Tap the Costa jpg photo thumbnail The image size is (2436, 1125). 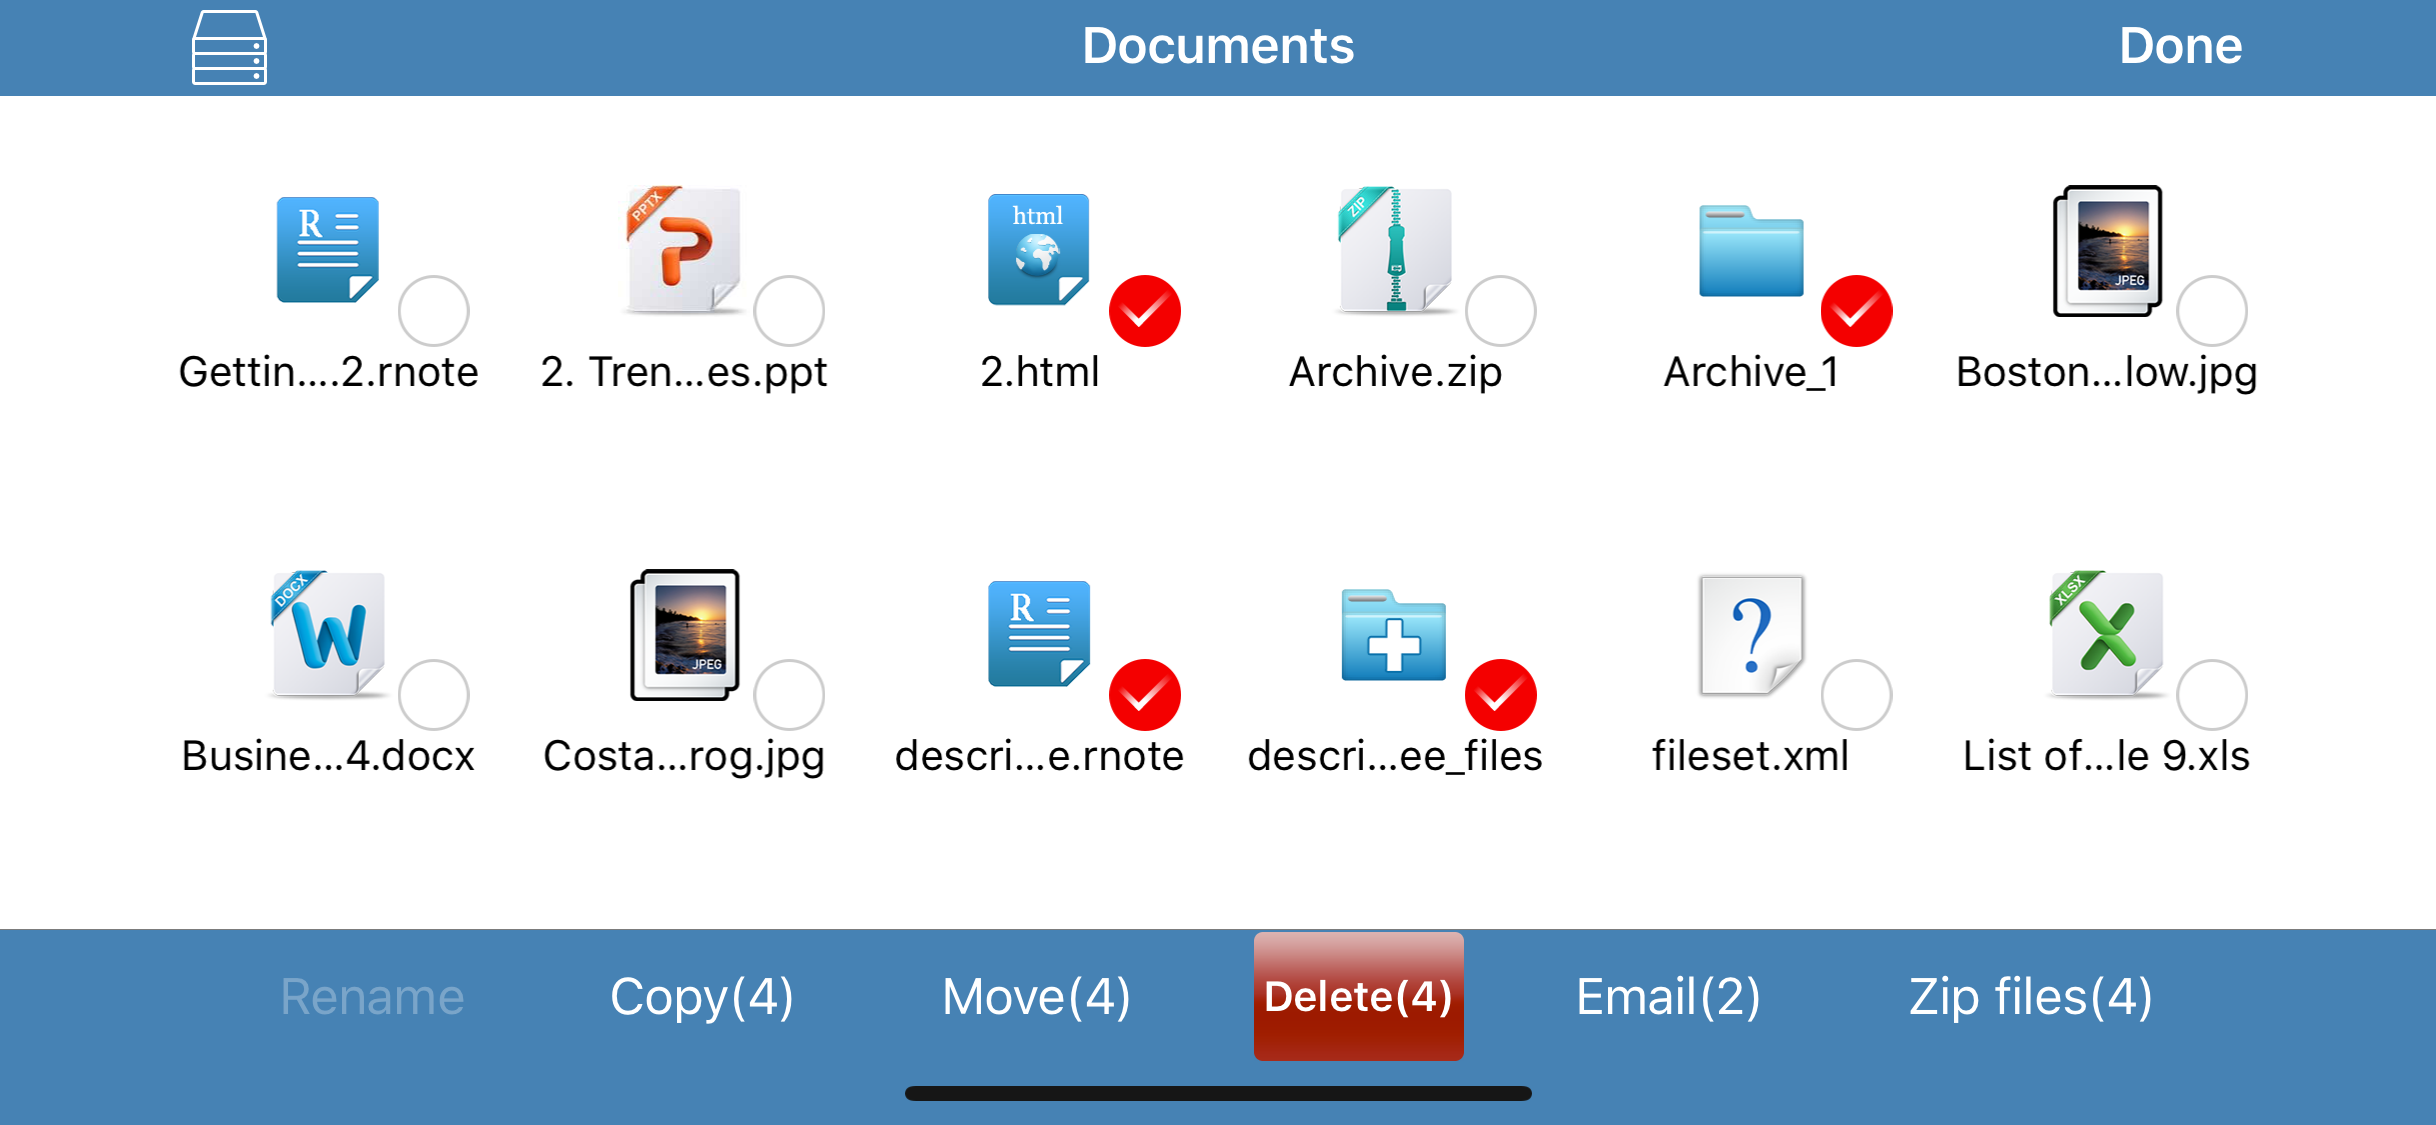coord(684,634)
